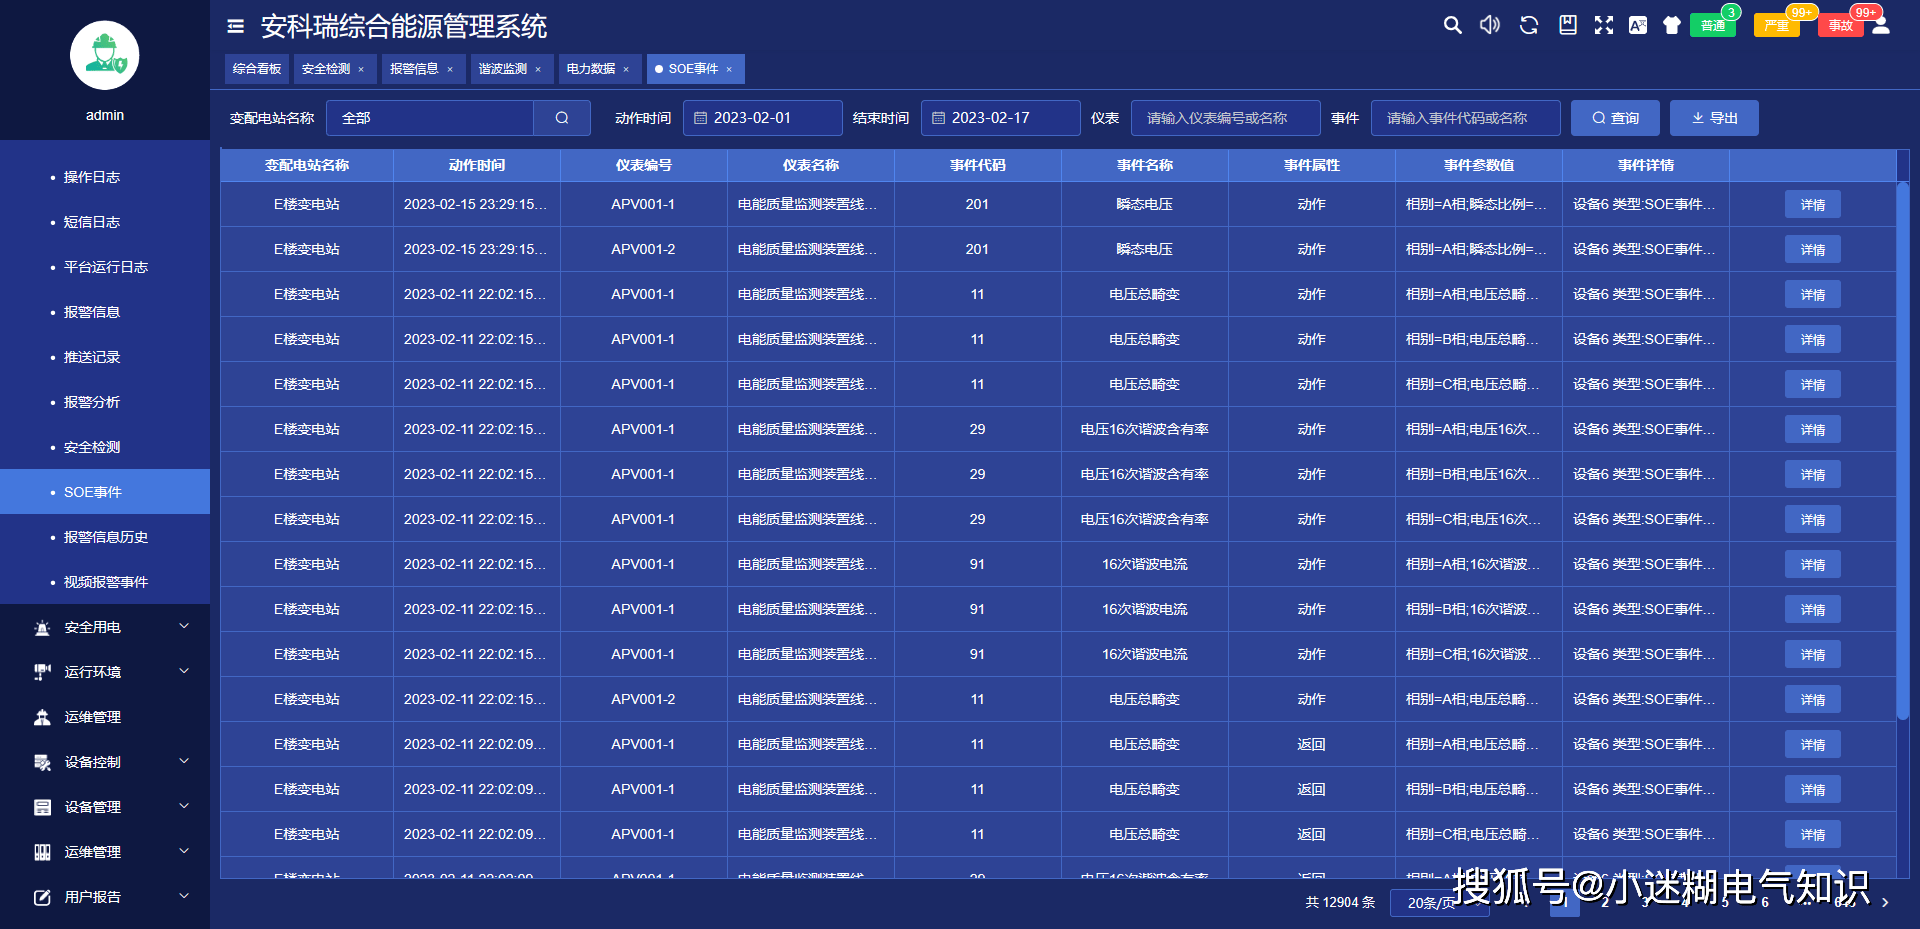Screen dimensions: 1920x929
Task: Click search icon in station name box
Action: [x=562, y=118]
